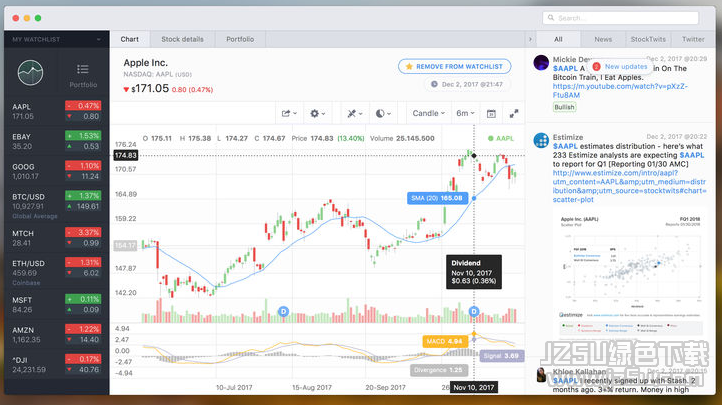The height and width of the screenshot is (405, 722).
Task: Toggle EBAY percent change badge +1.53%
Action: coord(82,136)
